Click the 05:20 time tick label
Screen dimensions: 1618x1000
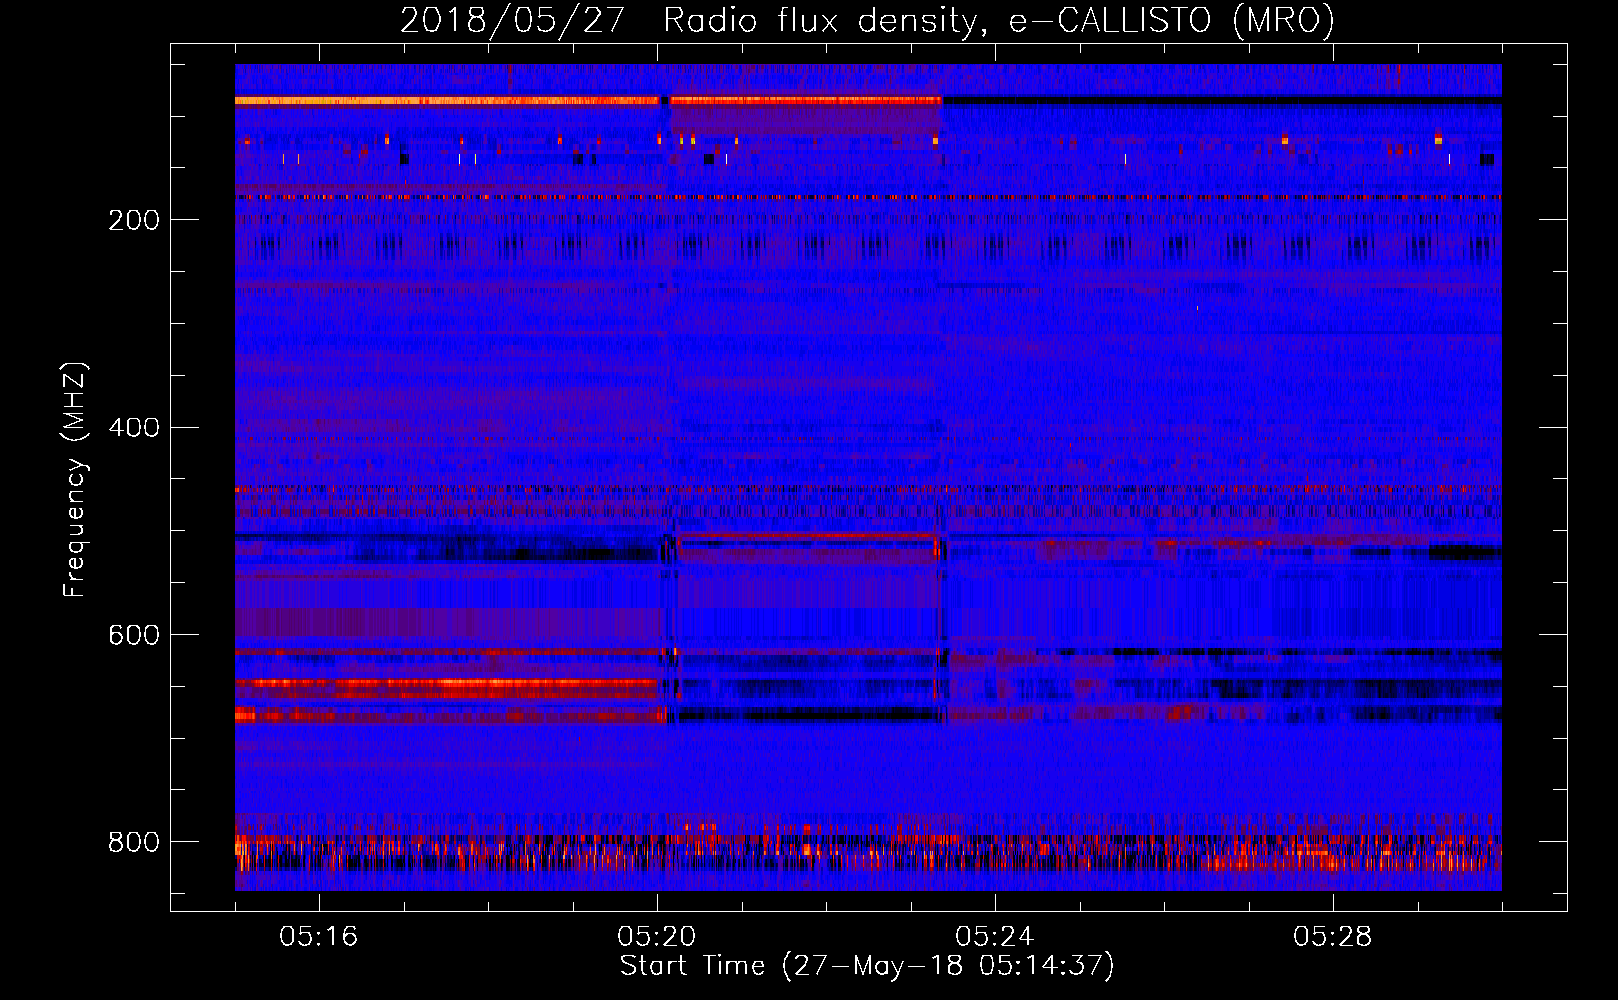657,937
